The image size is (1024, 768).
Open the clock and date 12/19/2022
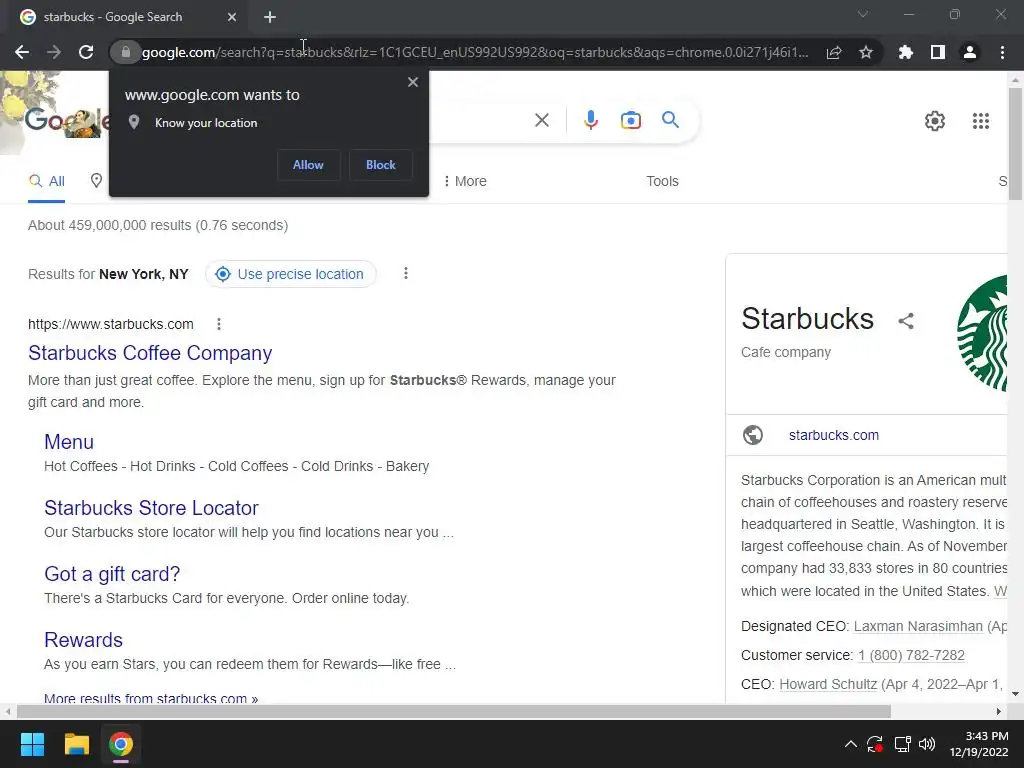pyautogui.click(x=979, y=744)
